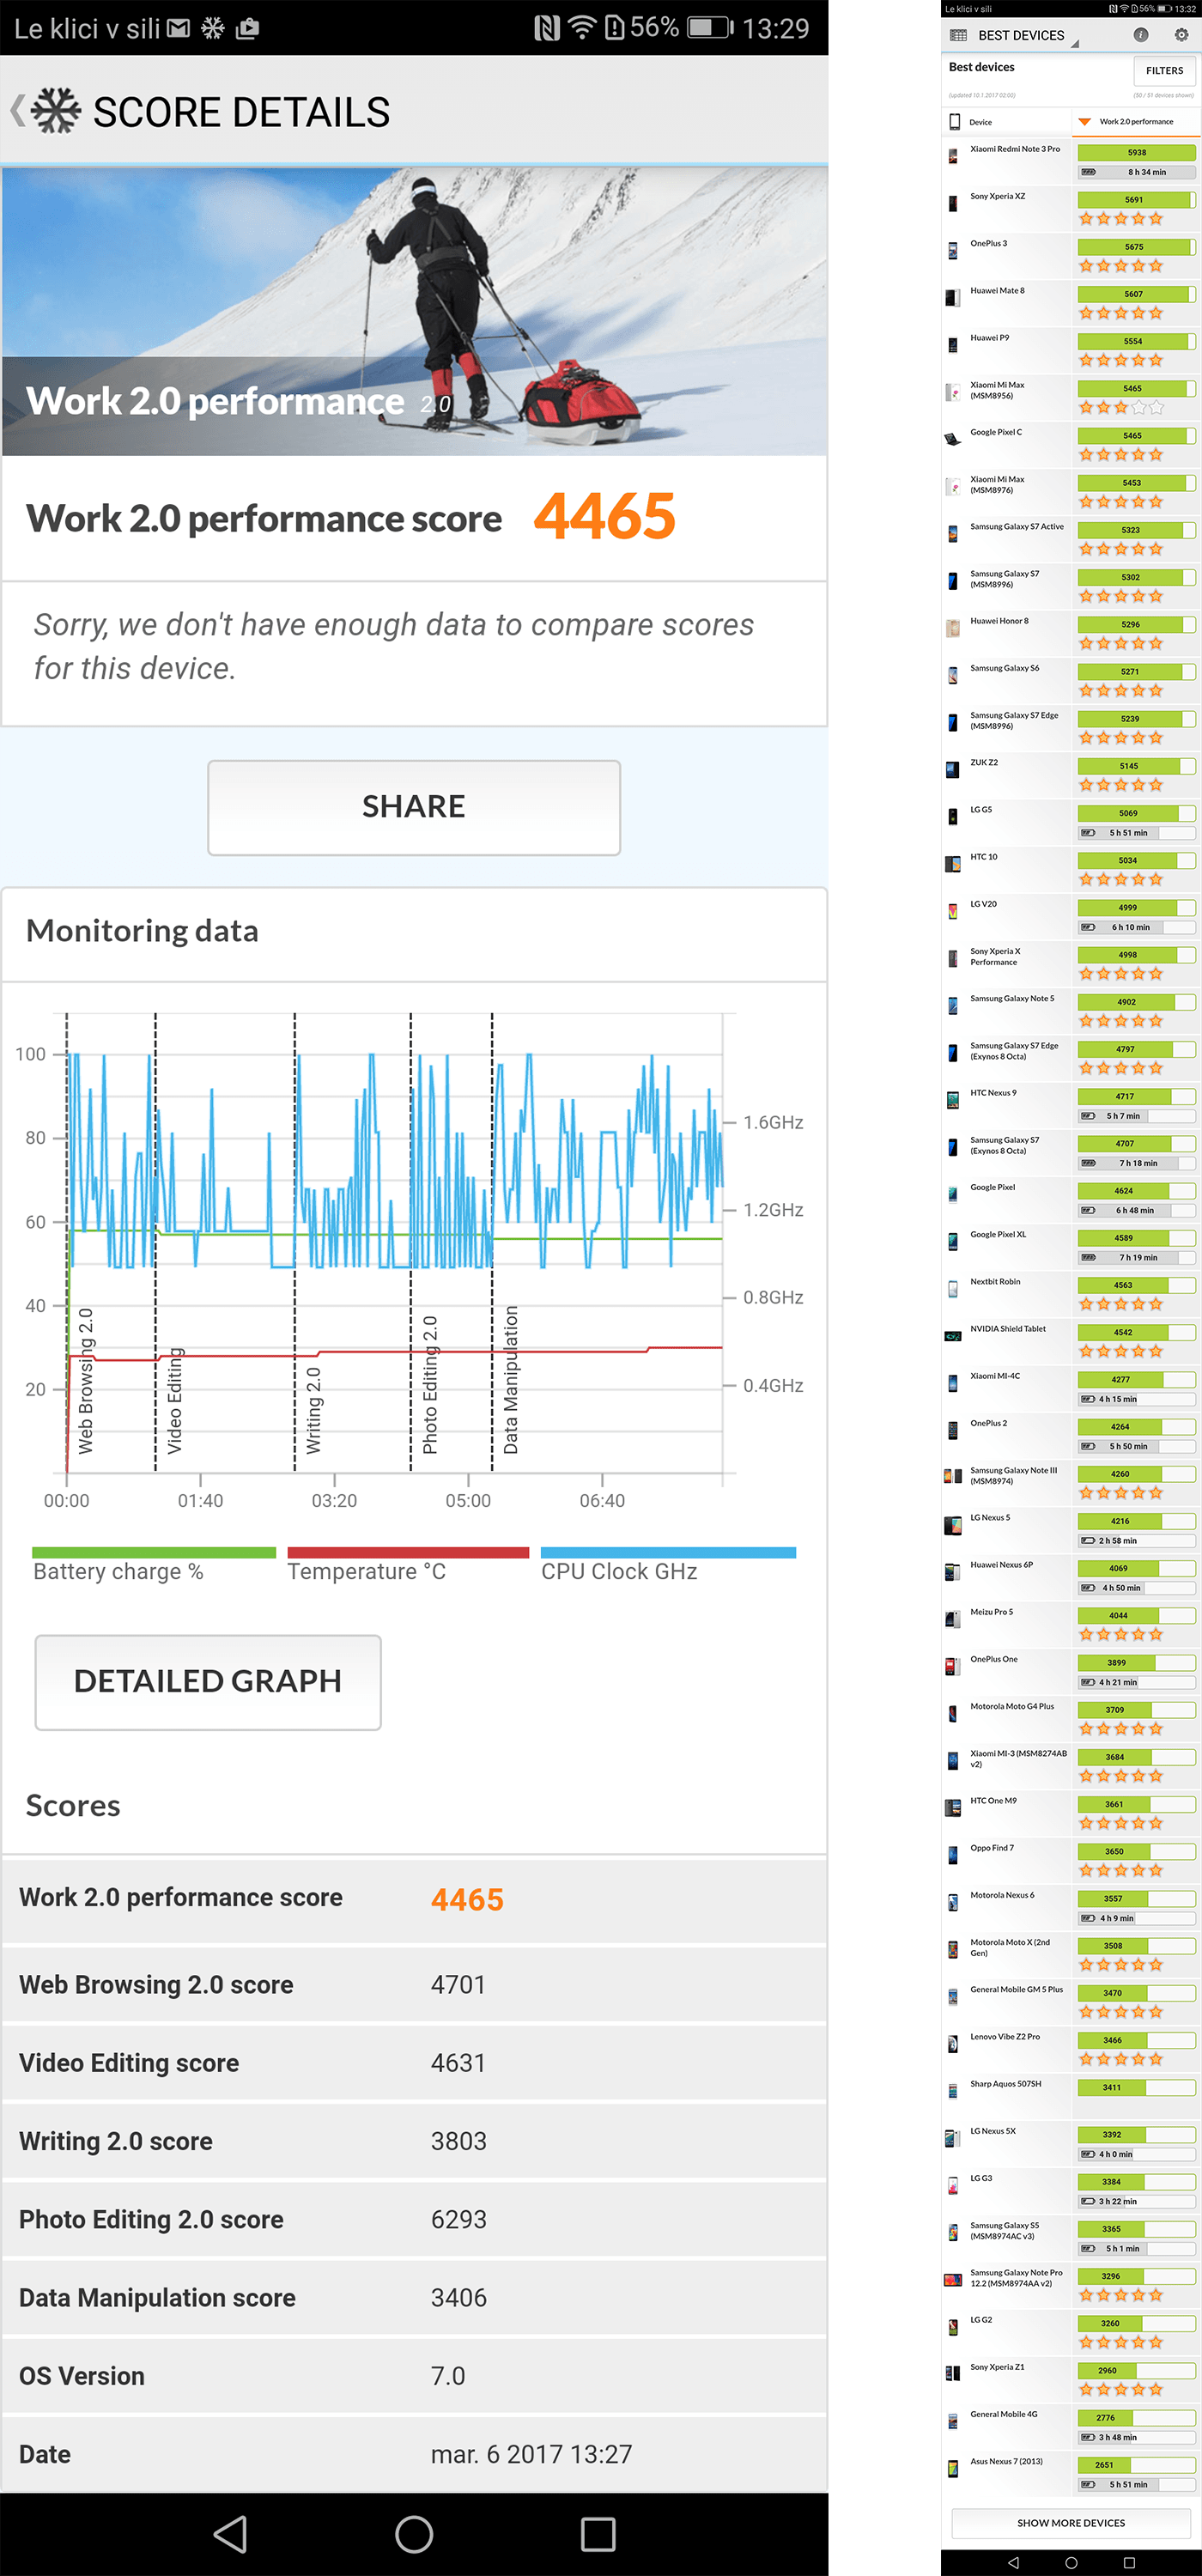This screenshot has height=2576, width=1202.
Task: Tap the Huawei P9 score bar 5554
Action: click(1136, 341)
